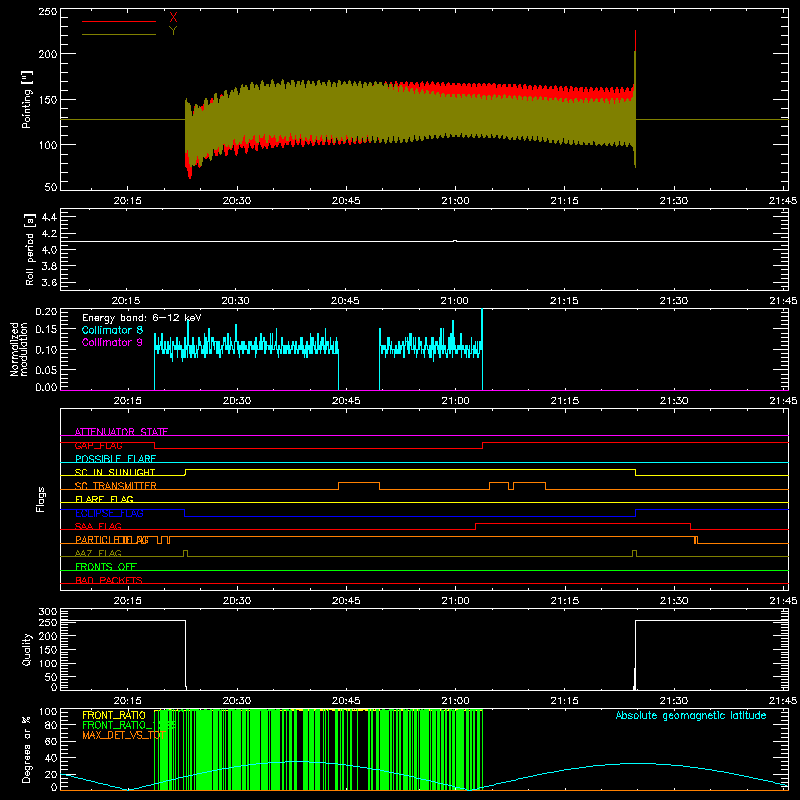Click the red X legend line
This screenshot has height=800, width=800.
[118, 21]
